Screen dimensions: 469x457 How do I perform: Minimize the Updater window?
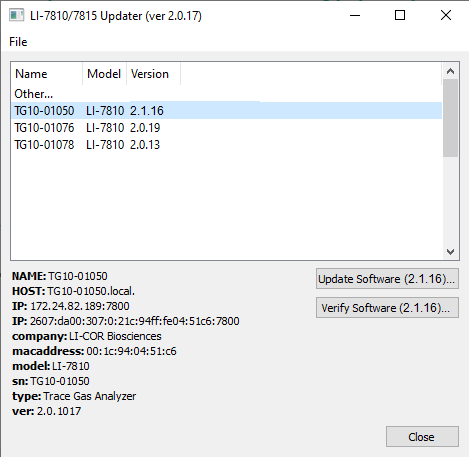click(x=355, y=15)
